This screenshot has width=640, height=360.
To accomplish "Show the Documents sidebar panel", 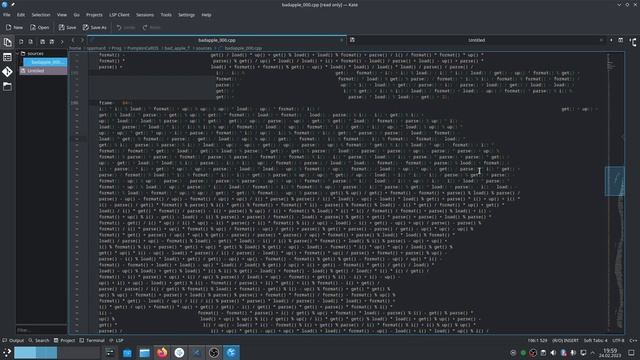I will tap(7, 42).
